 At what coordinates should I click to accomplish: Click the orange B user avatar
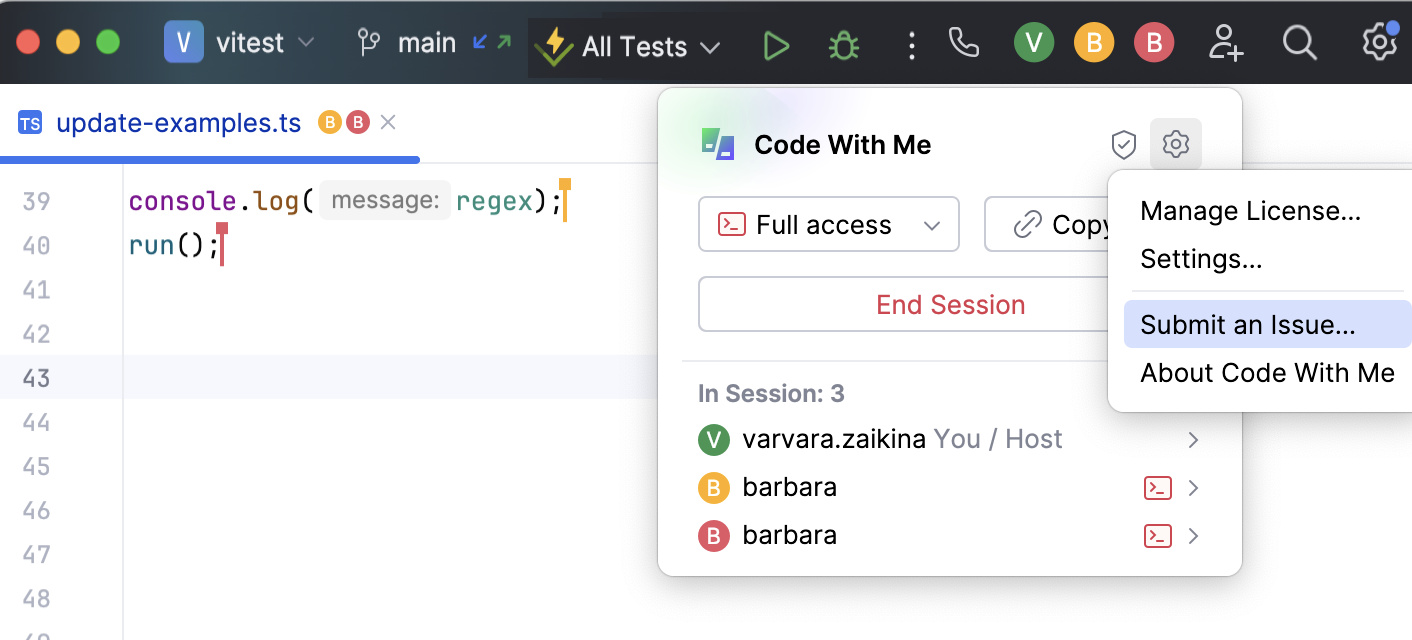coord(1094,43)
